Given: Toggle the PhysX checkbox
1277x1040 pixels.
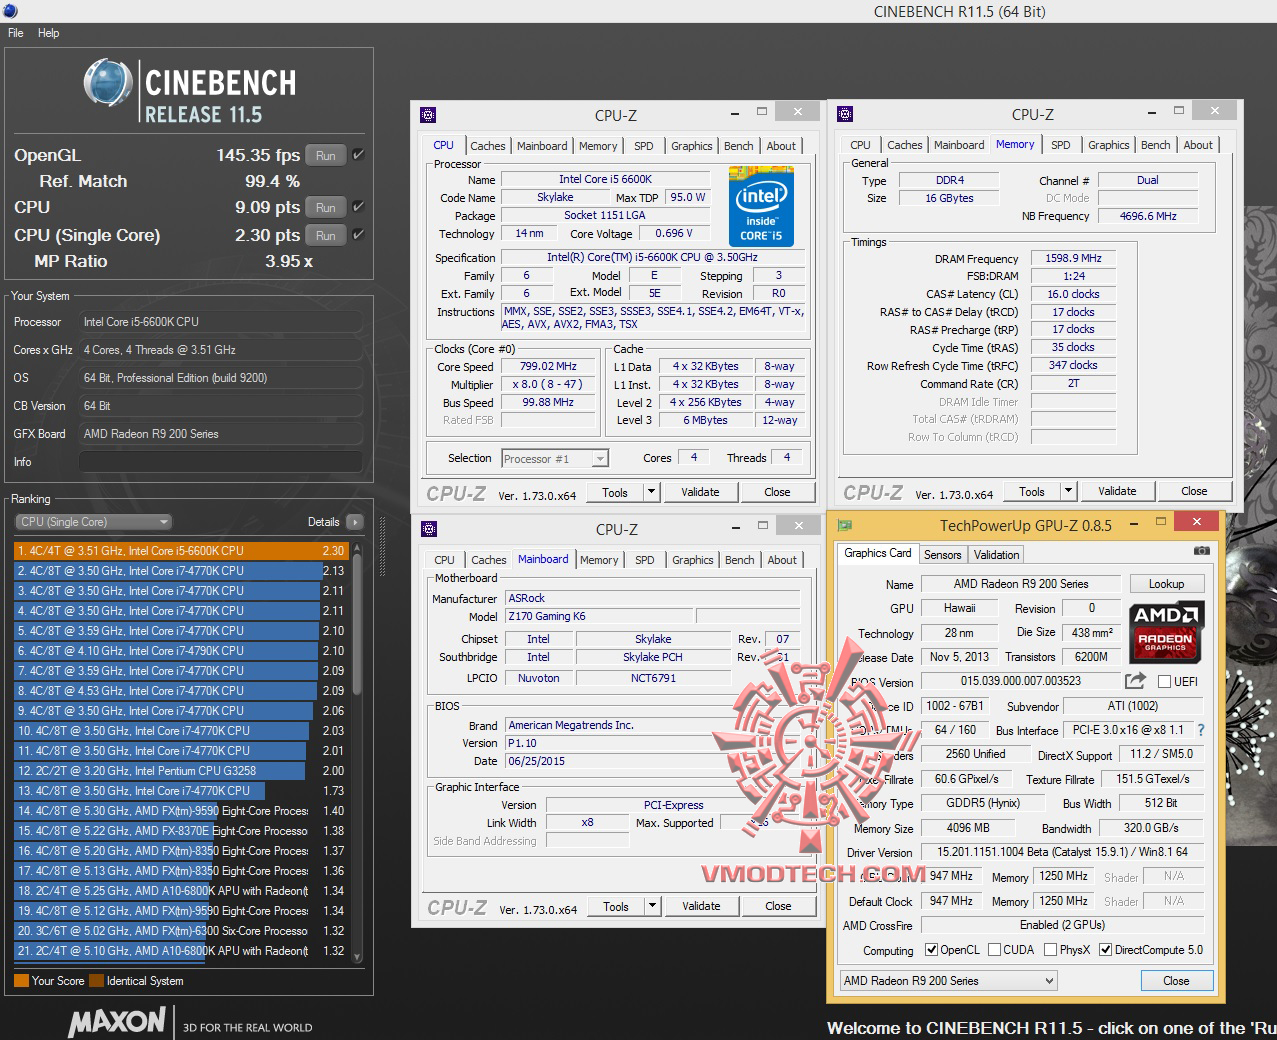Looking at the screenshot, I should point(1051,950).
